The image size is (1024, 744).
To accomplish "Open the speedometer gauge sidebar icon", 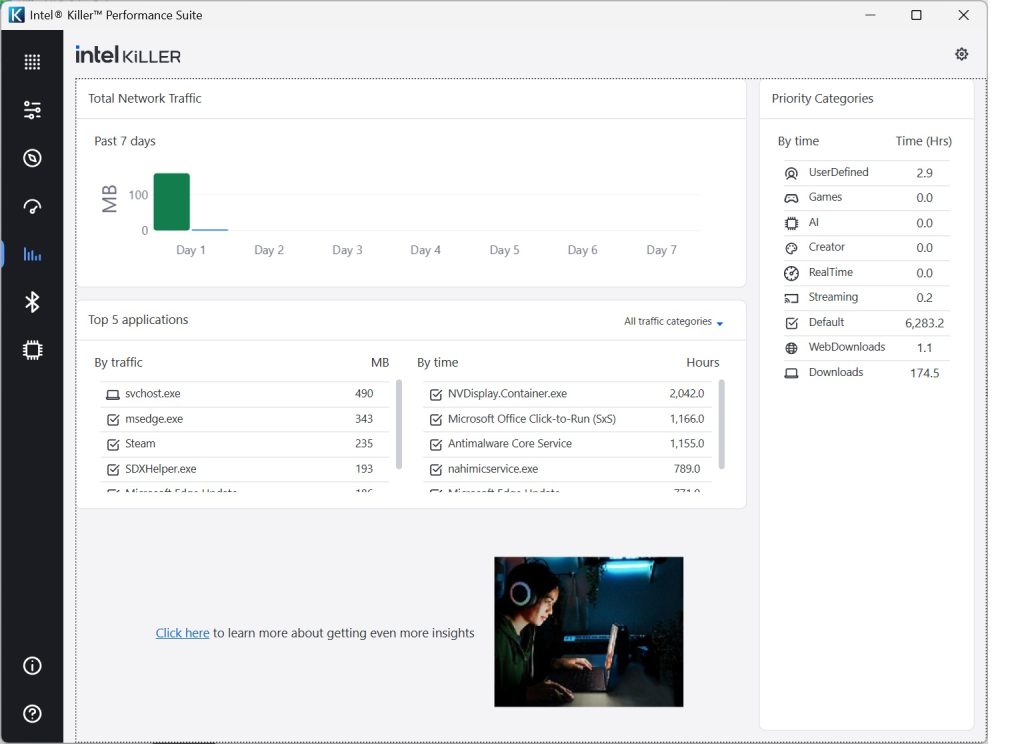I will point(32,207).
